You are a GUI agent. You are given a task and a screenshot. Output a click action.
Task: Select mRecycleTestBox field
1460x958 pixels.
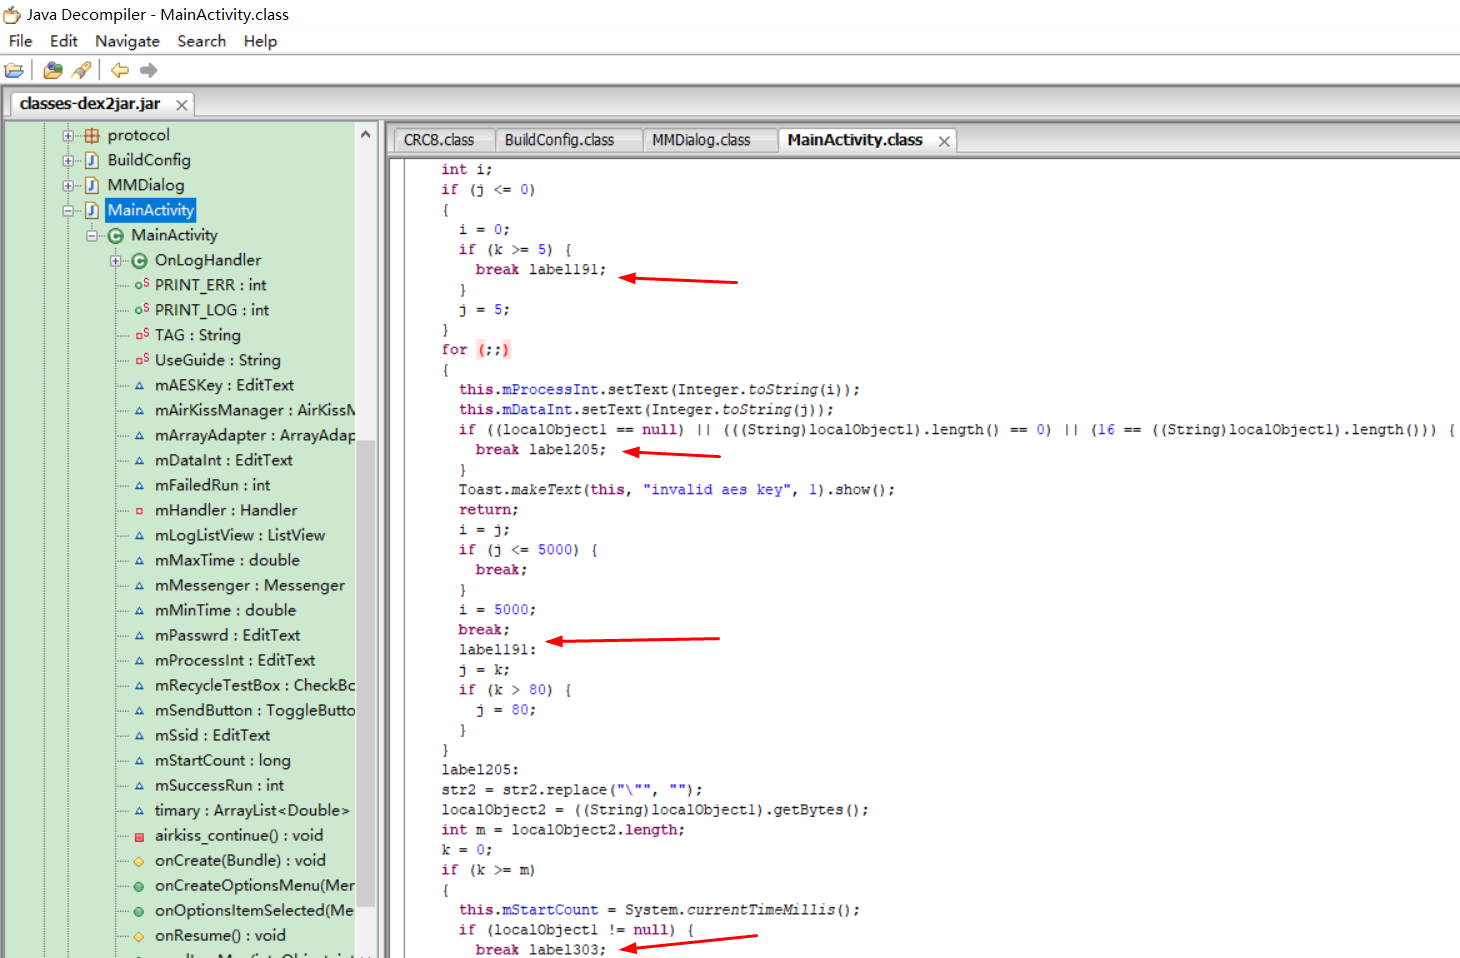point(255,685)
